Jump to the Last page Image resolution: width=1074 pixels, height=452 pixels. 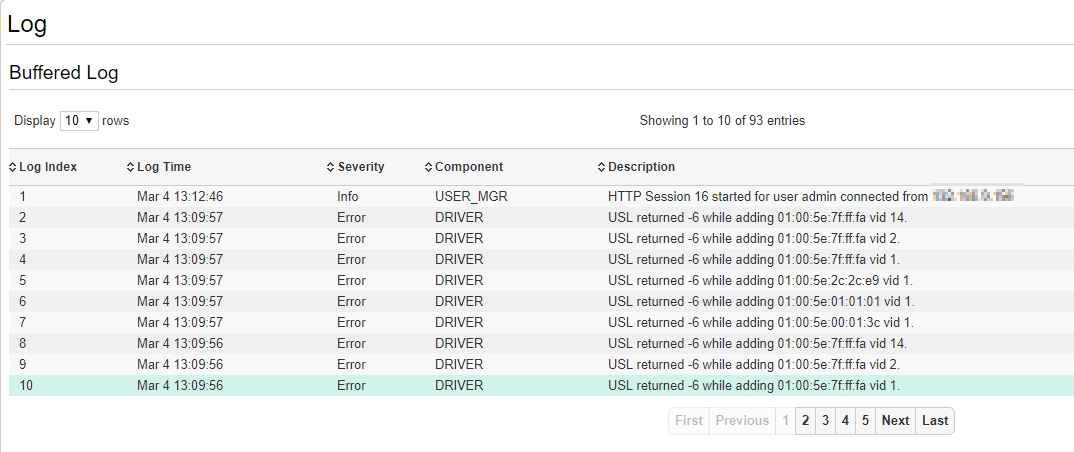coord(935,421)
